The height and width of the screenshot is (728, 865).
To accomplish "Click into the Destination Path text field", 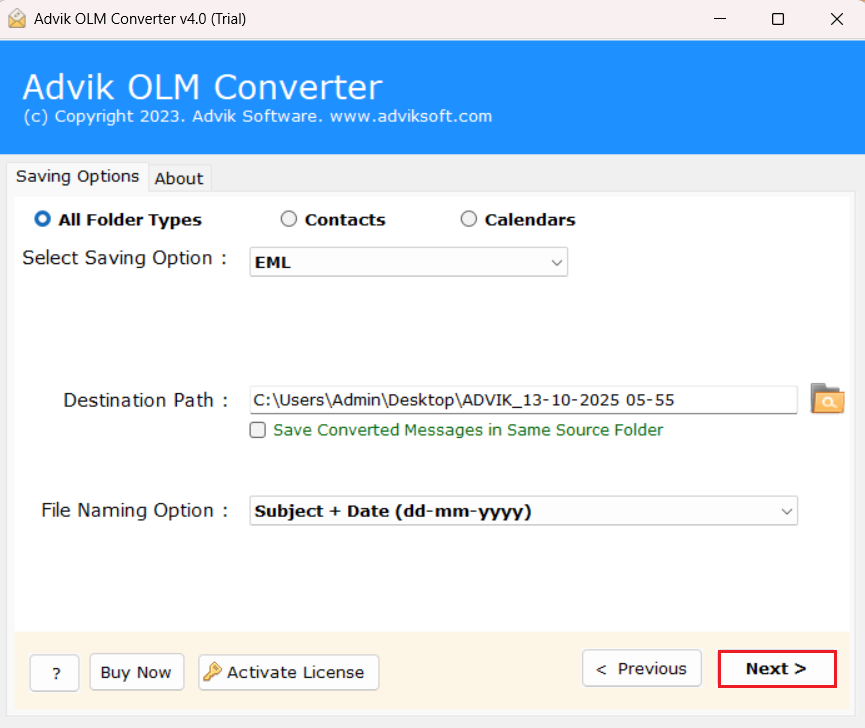I will (x=523, y=400).
